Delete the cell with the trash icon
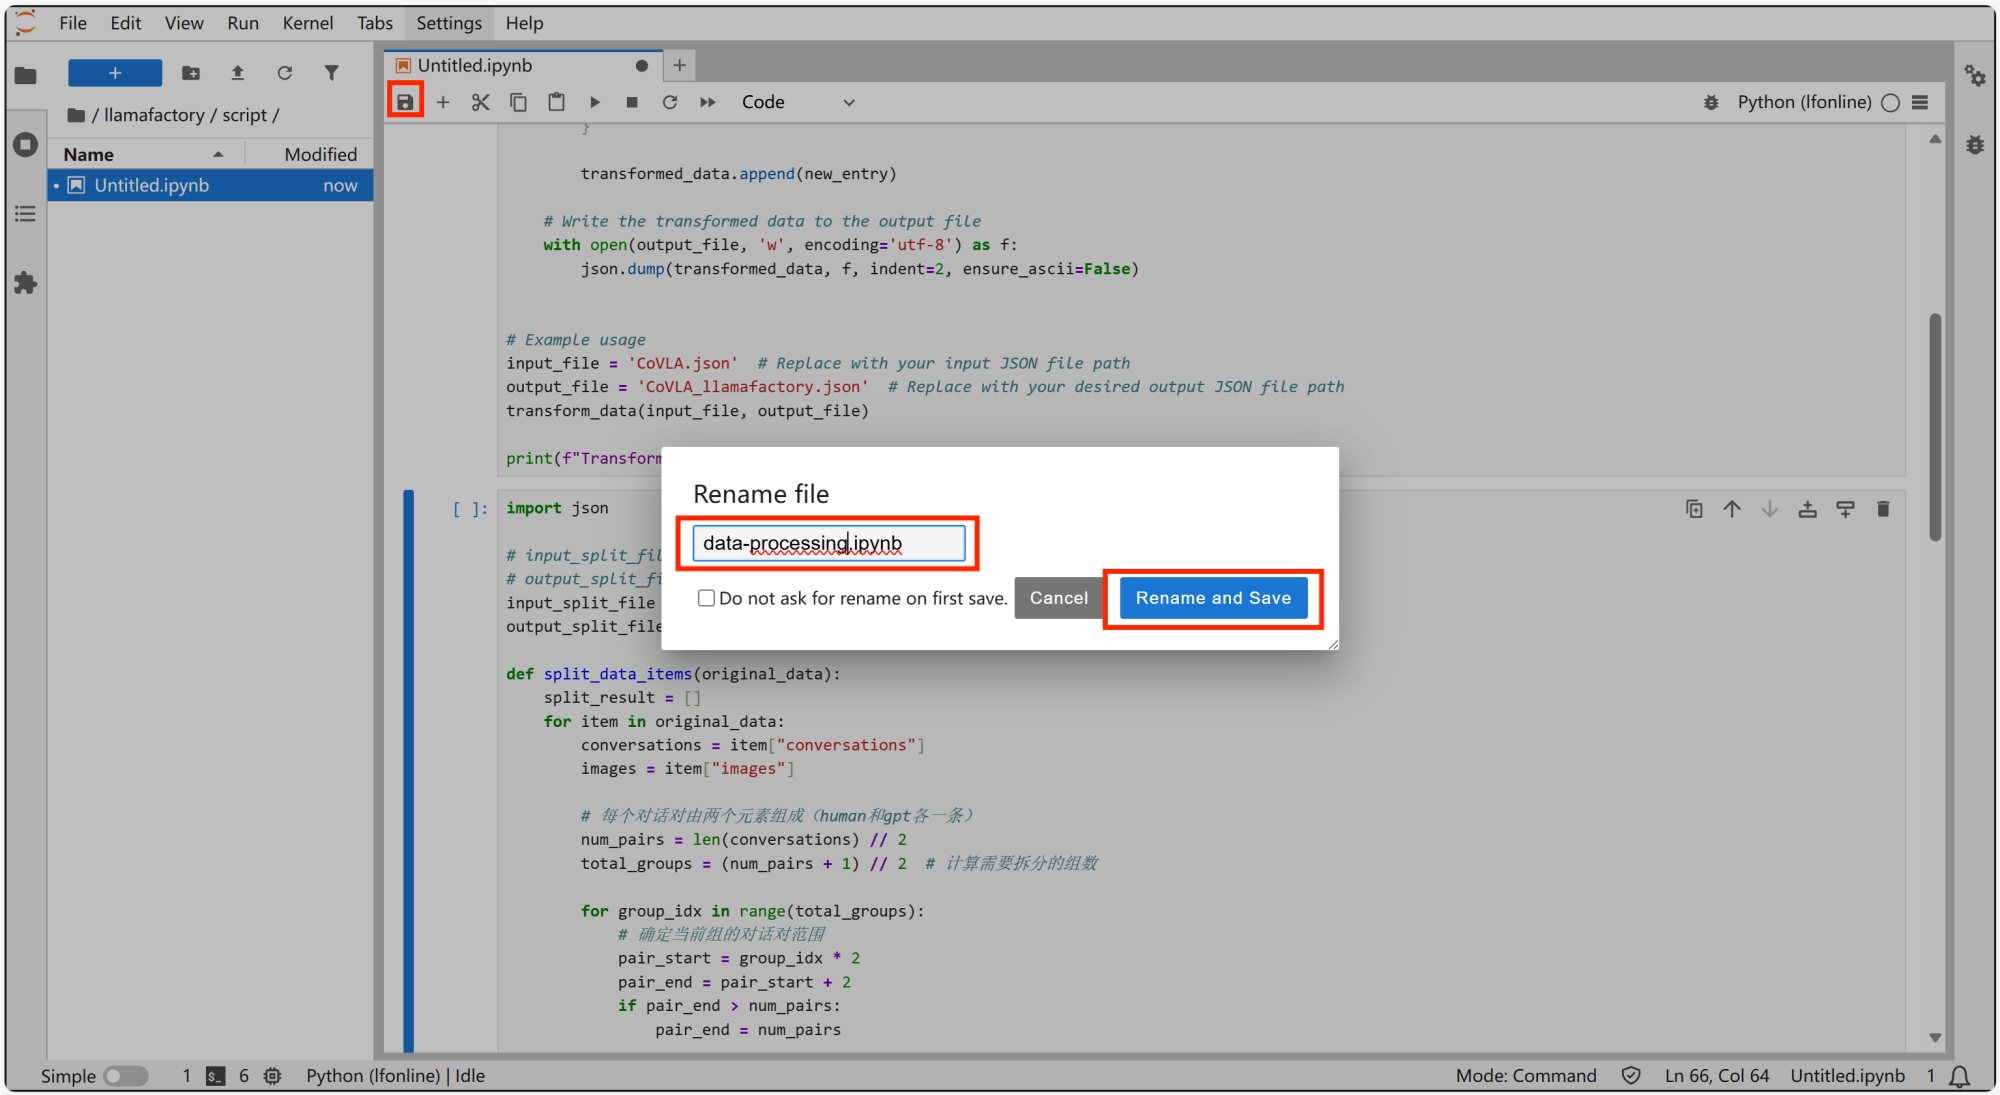 pyautogui.click(x=1883, y=509)
